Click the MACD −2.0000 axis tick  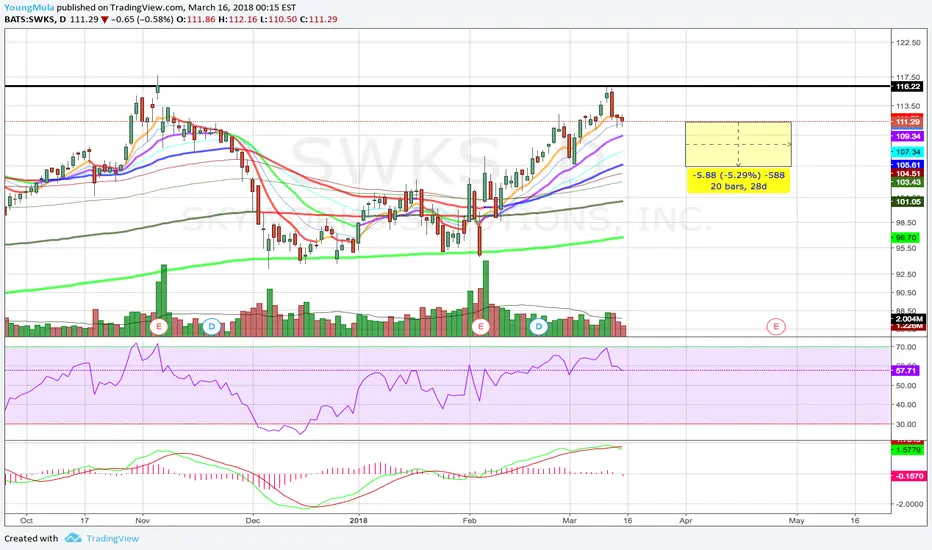(909, 504)
